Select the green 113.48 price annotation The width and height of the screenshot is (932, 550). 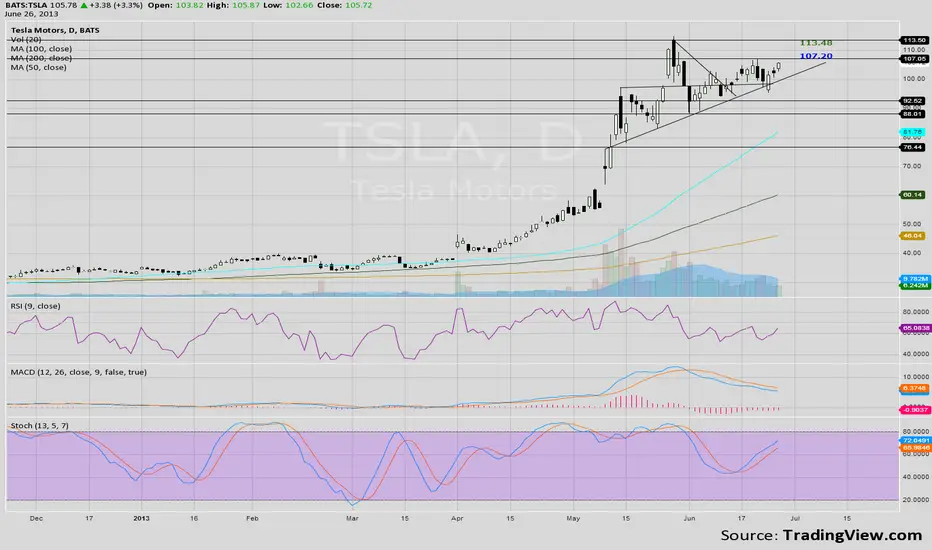click(816, 43)
